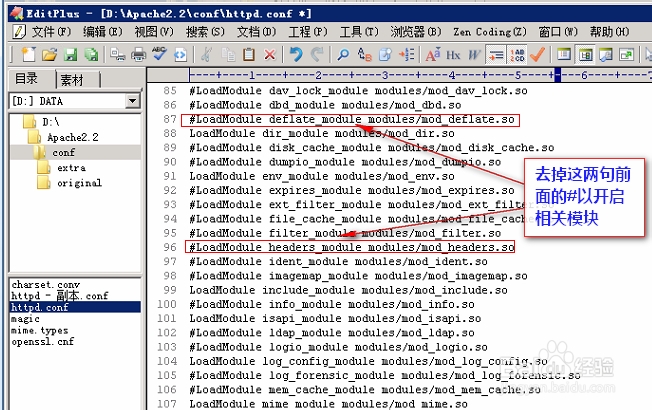Select charset.conv in file list

tap(45, 285)
